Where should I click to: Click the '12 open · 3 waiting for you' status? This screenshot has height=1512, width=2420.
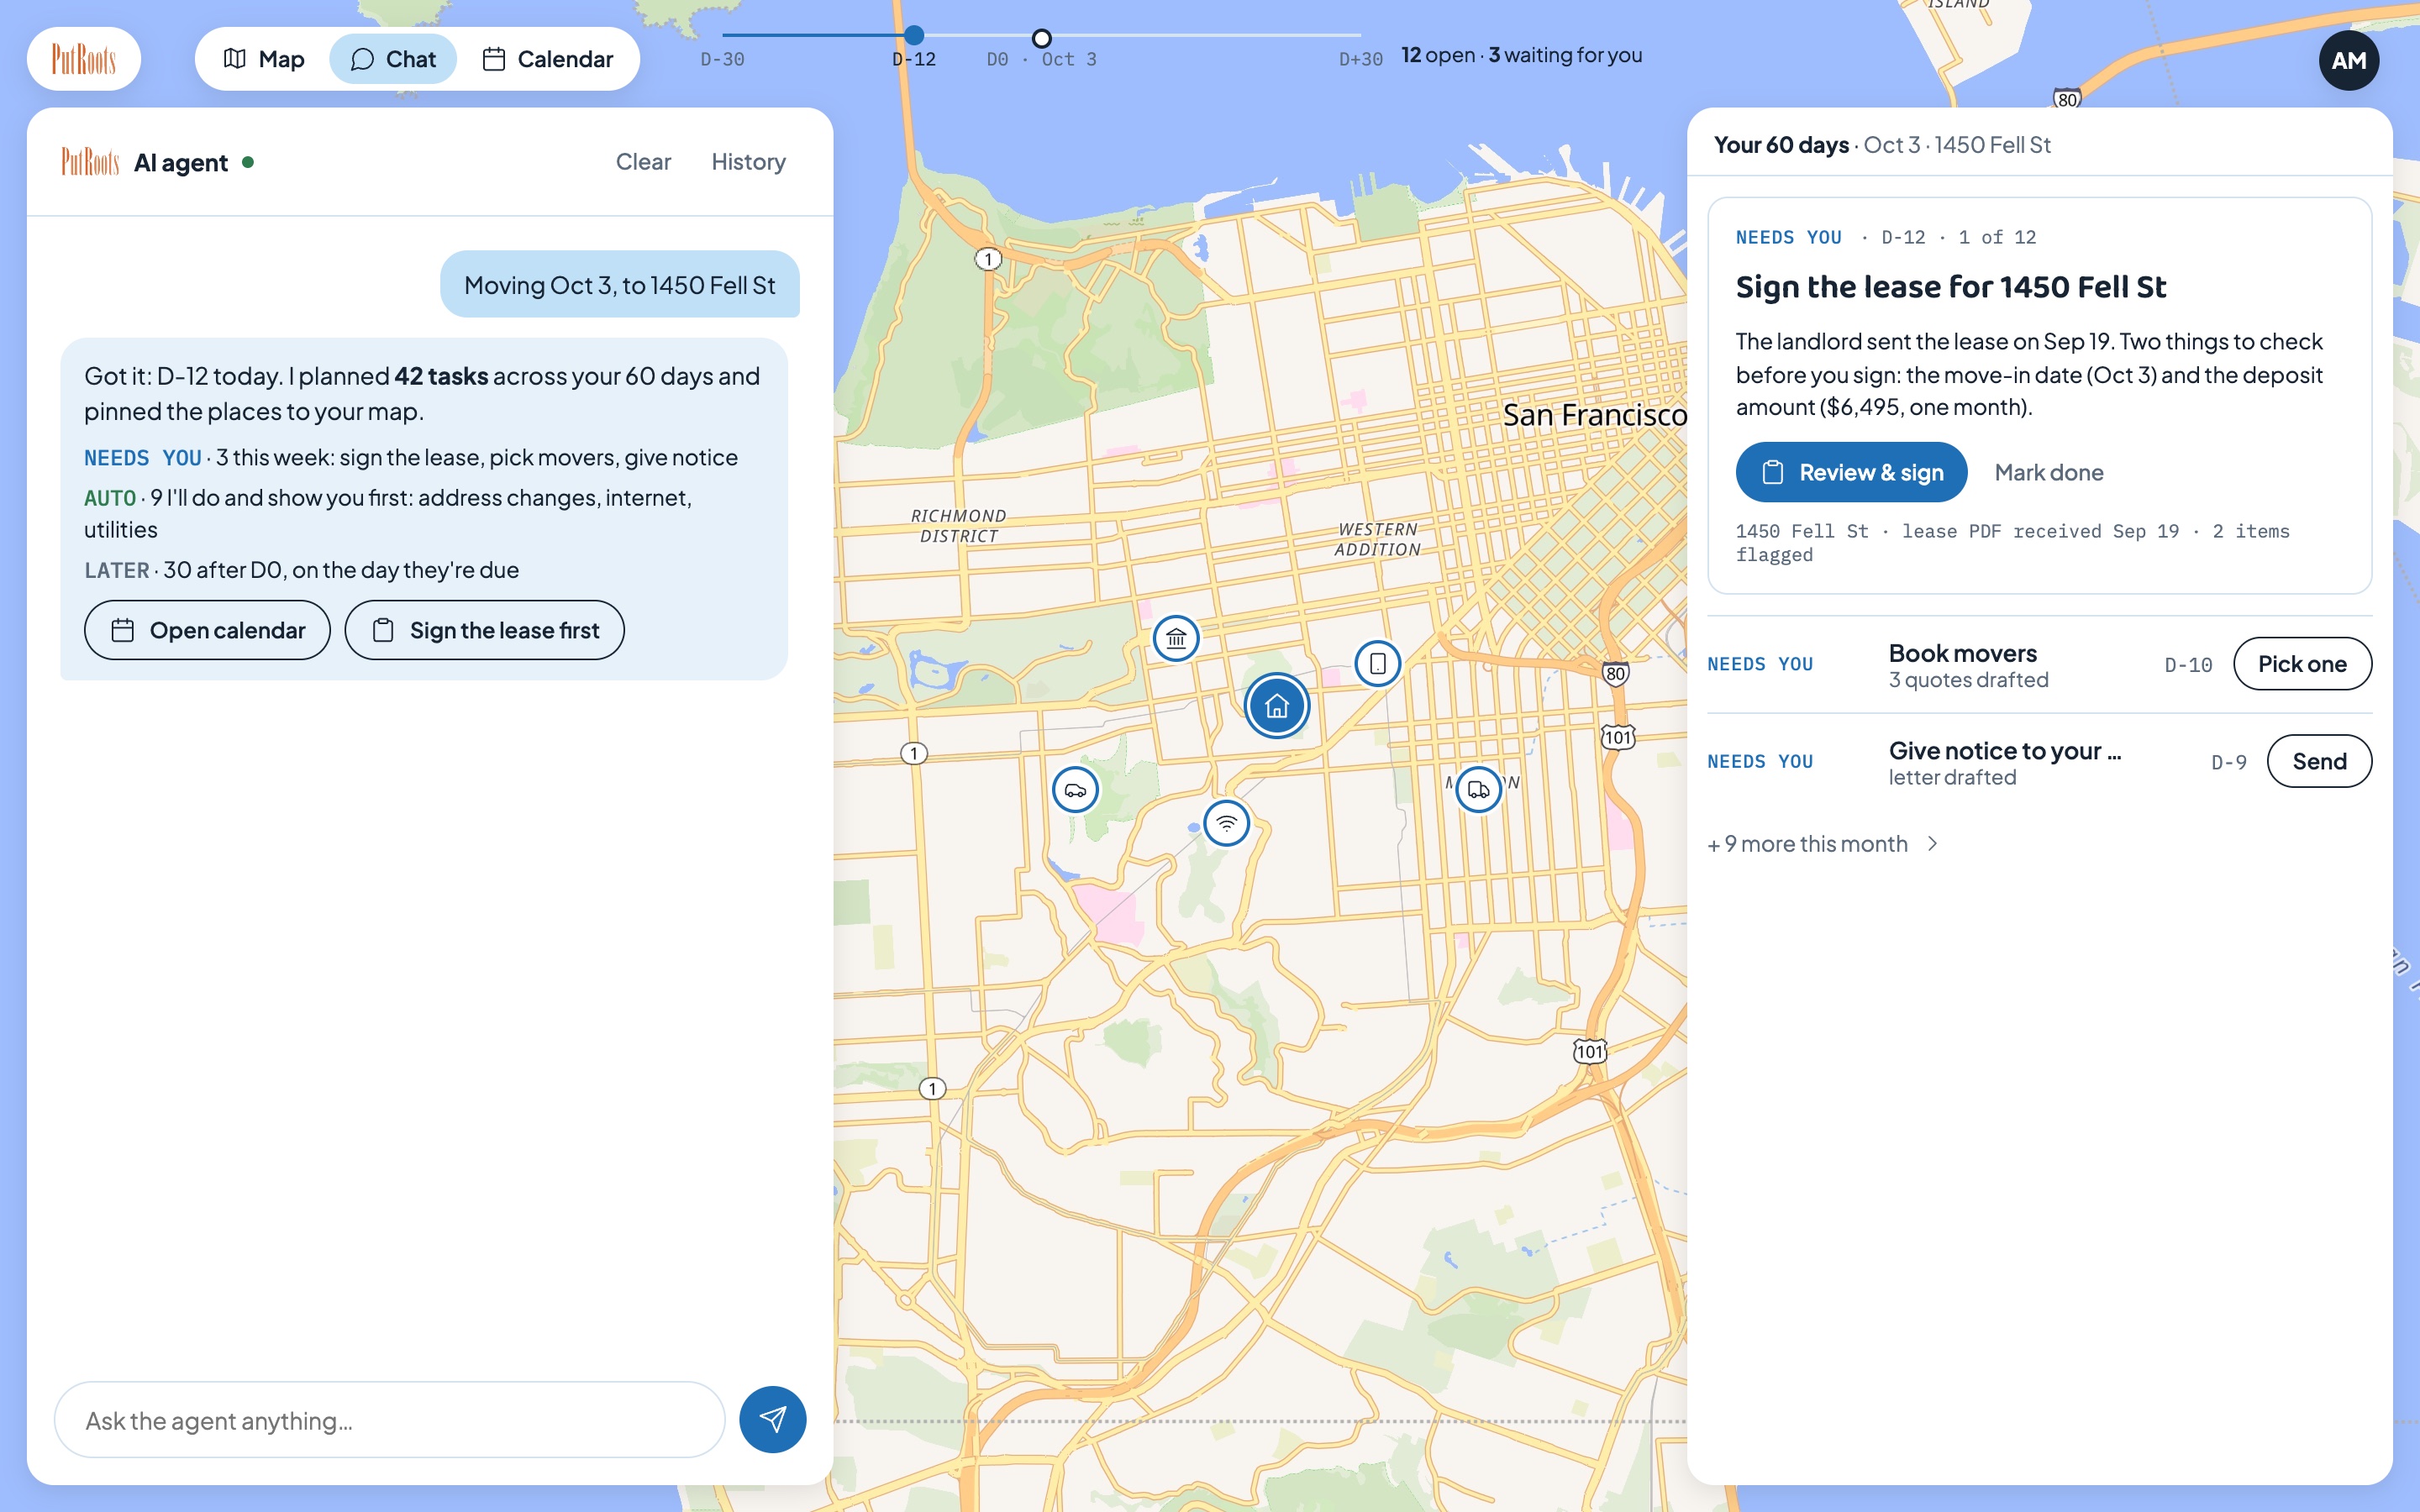pos(1521,55)
